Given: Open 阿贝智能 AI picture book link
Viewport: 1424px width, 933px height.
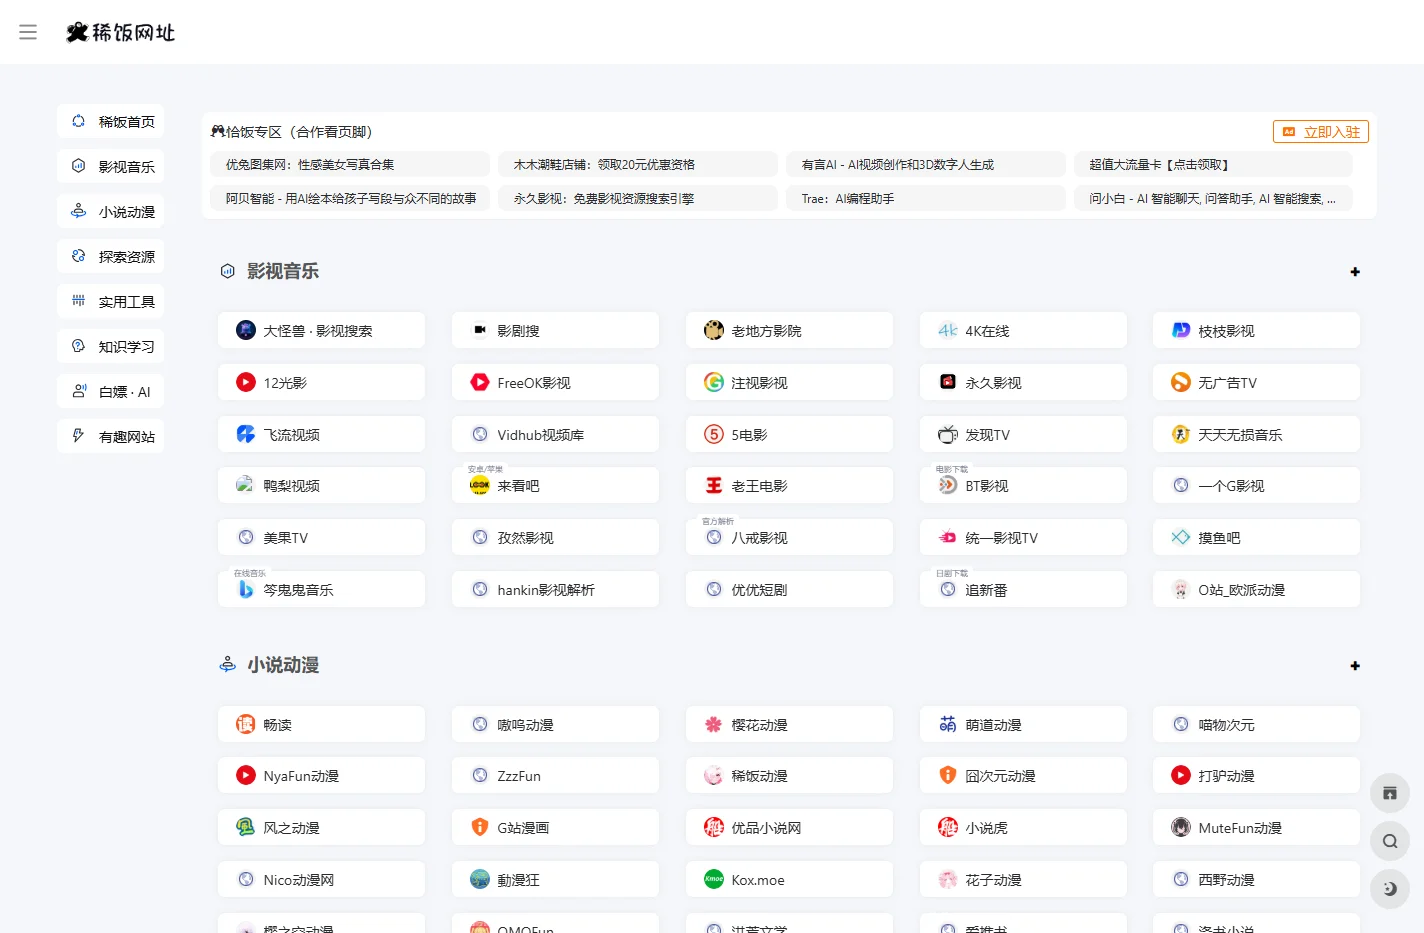Looking at the screenshot, I should (350, 198).
